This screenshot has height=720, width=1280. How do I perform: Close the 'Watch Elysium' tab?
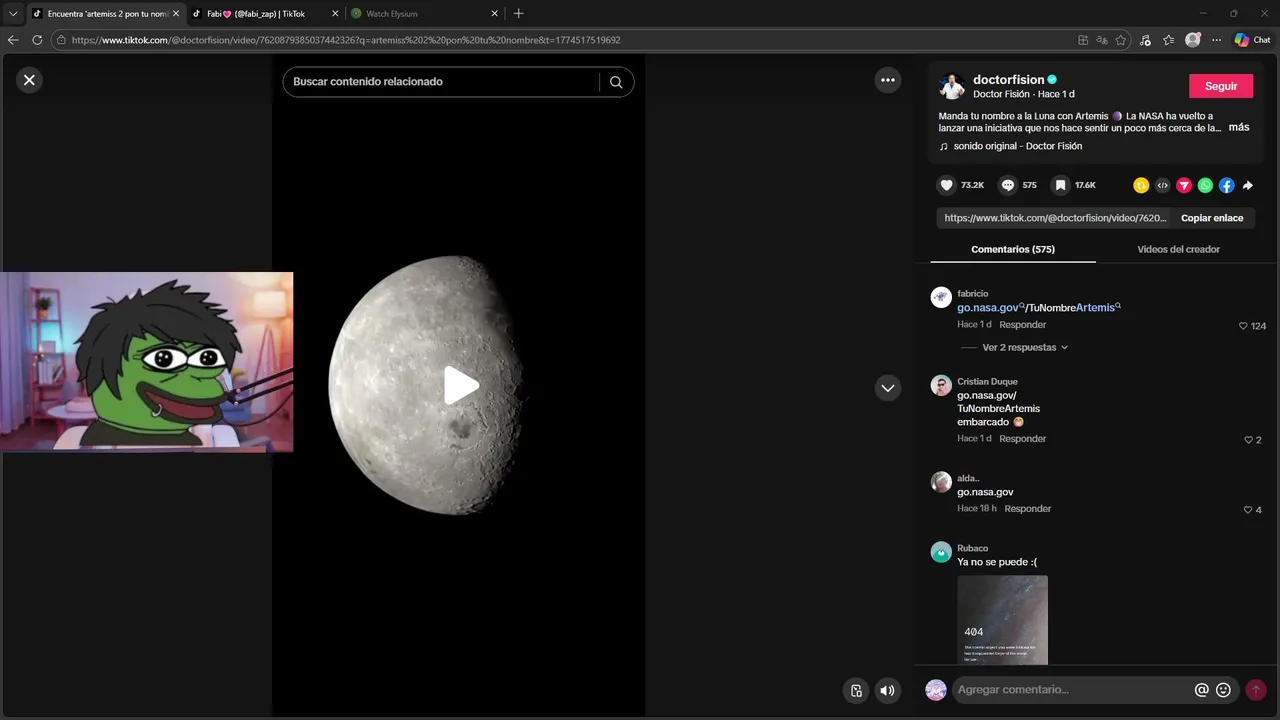pos(494,14)
